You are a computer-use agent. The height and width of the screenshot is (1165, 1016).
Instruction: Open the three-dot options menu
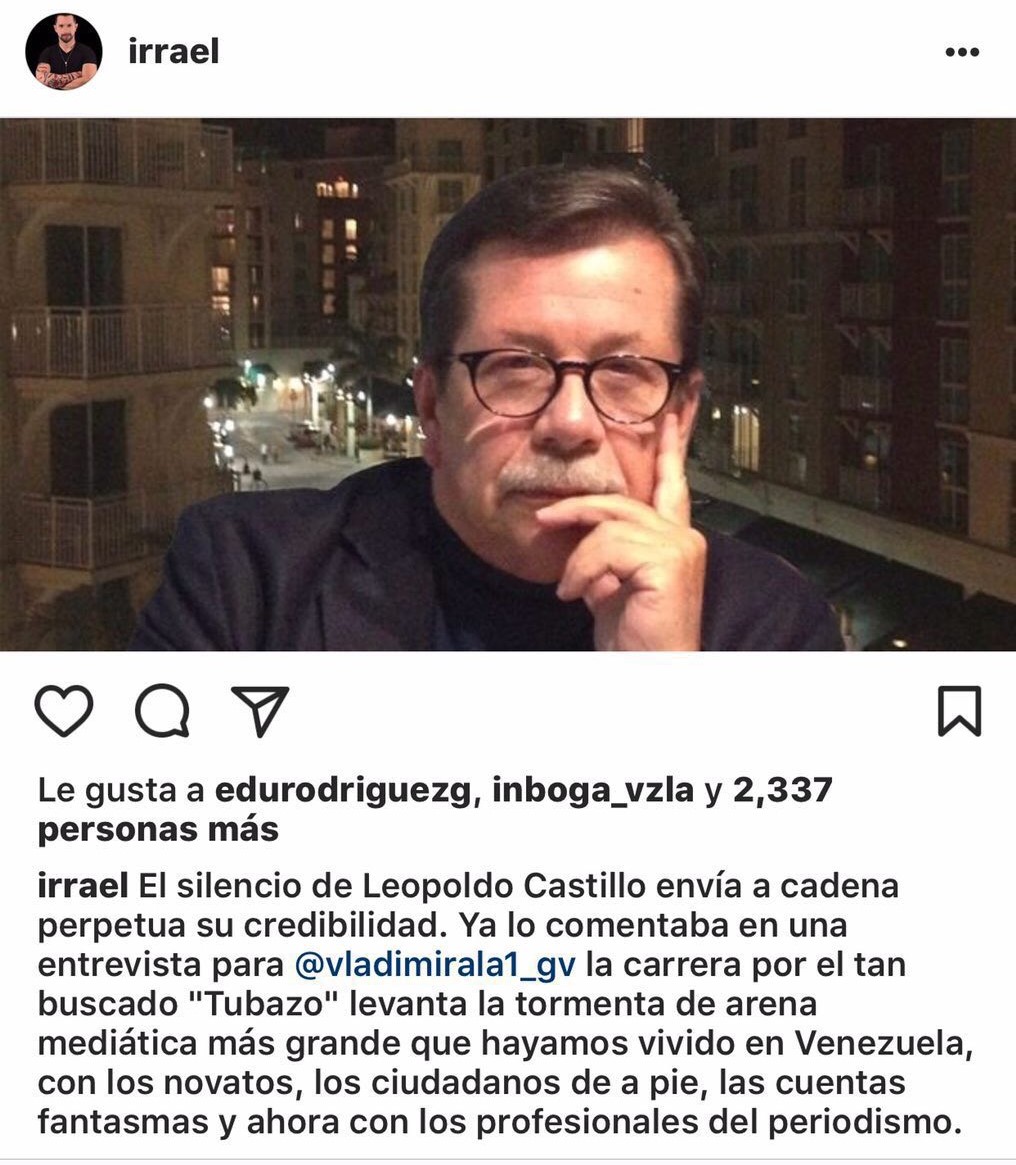pyautogui.click(x=962, y=52)
